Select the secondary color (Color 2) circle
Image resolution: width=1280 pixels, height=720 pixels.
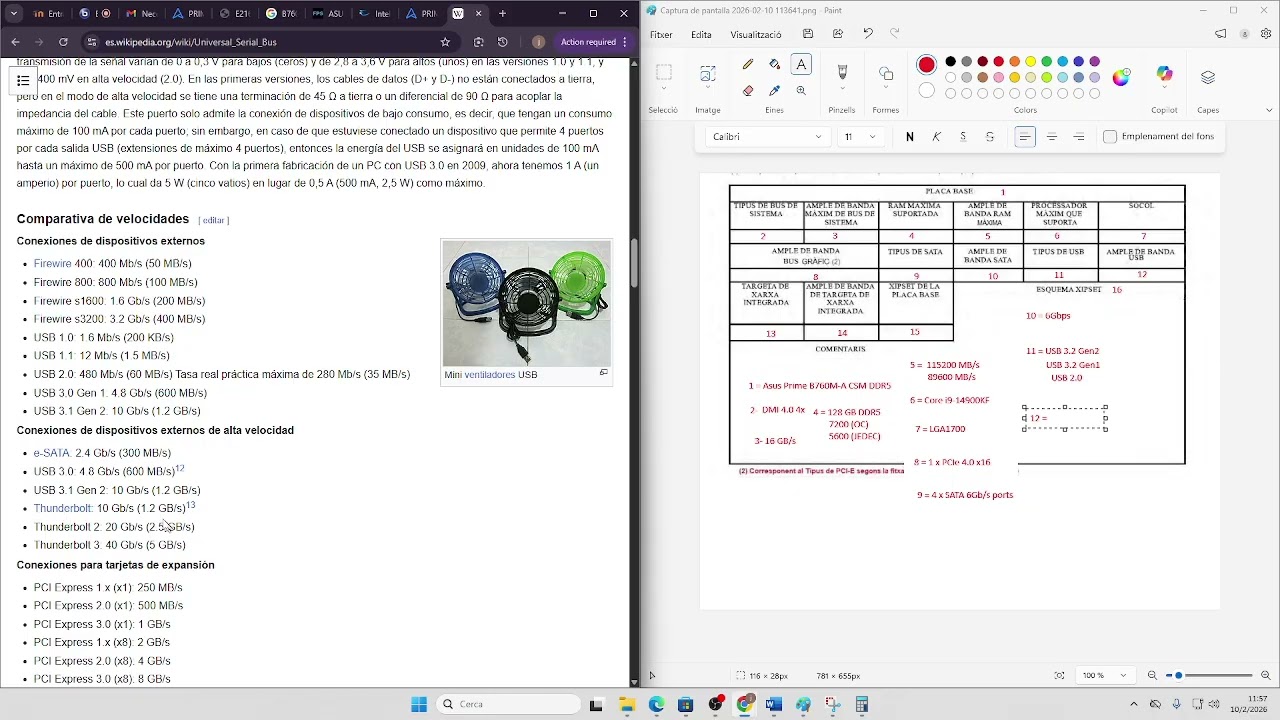926,91
